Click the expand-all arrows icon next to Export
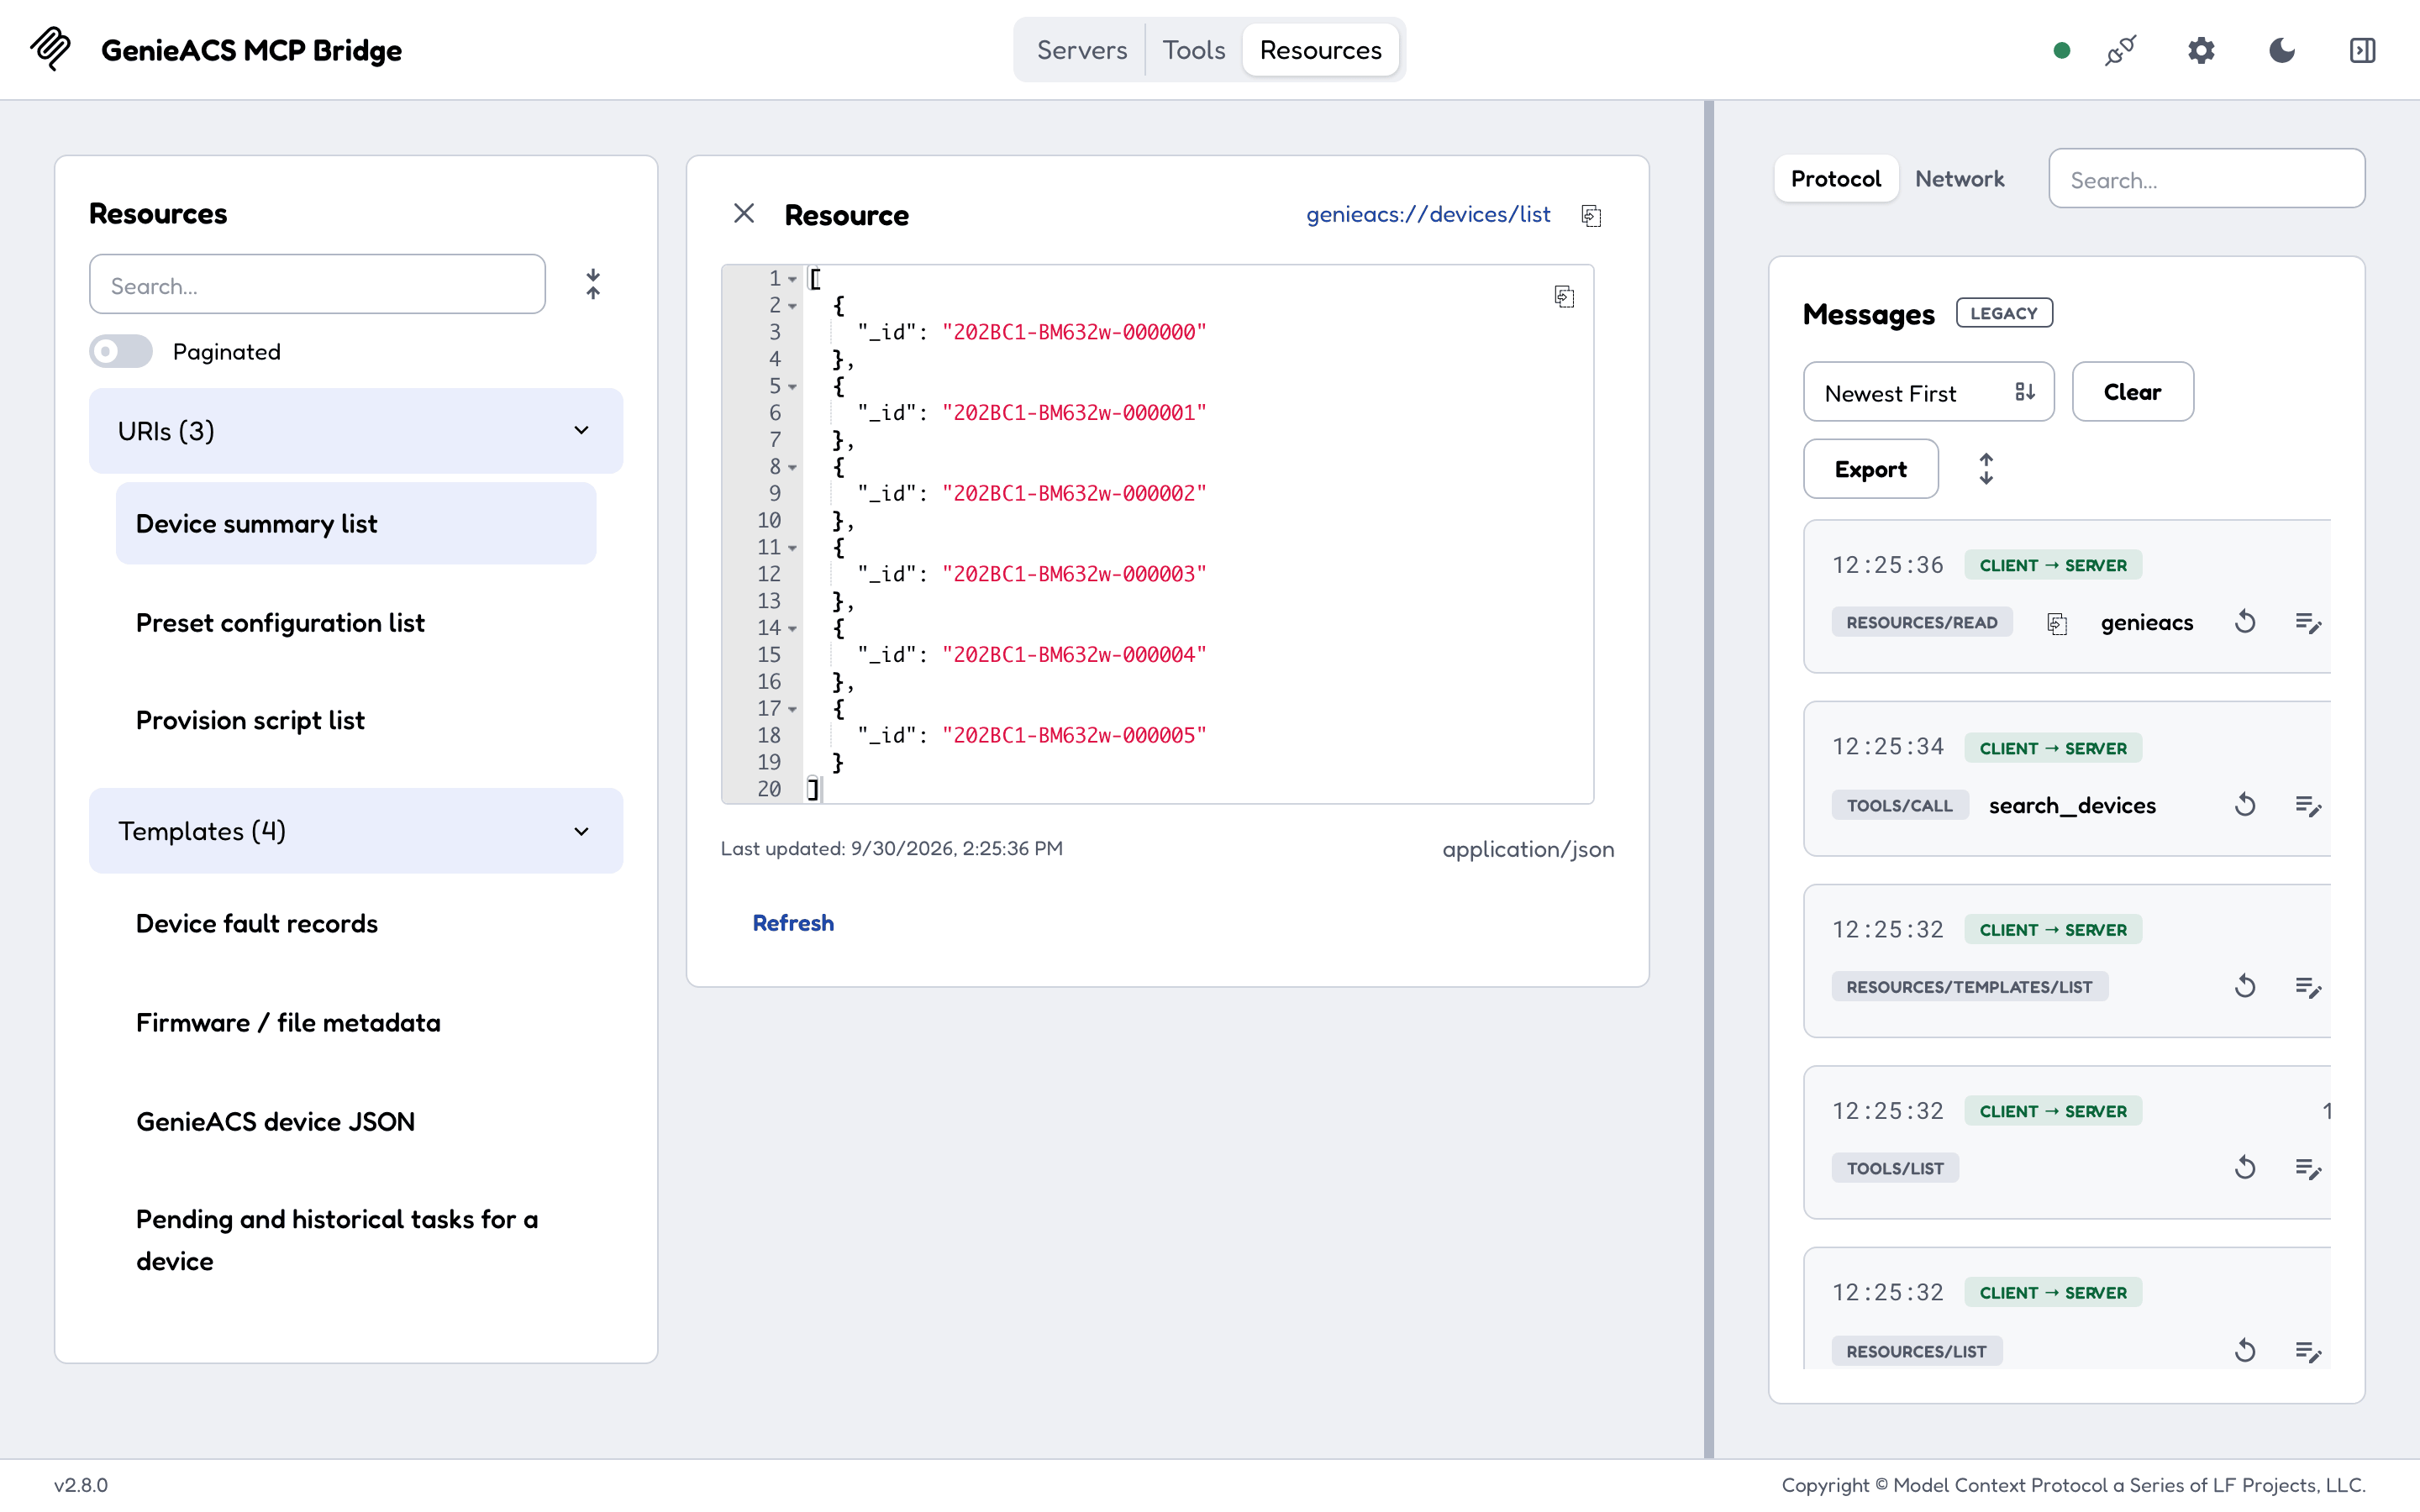This screenshot has width=2420, height=1512. coord(1986,469)
